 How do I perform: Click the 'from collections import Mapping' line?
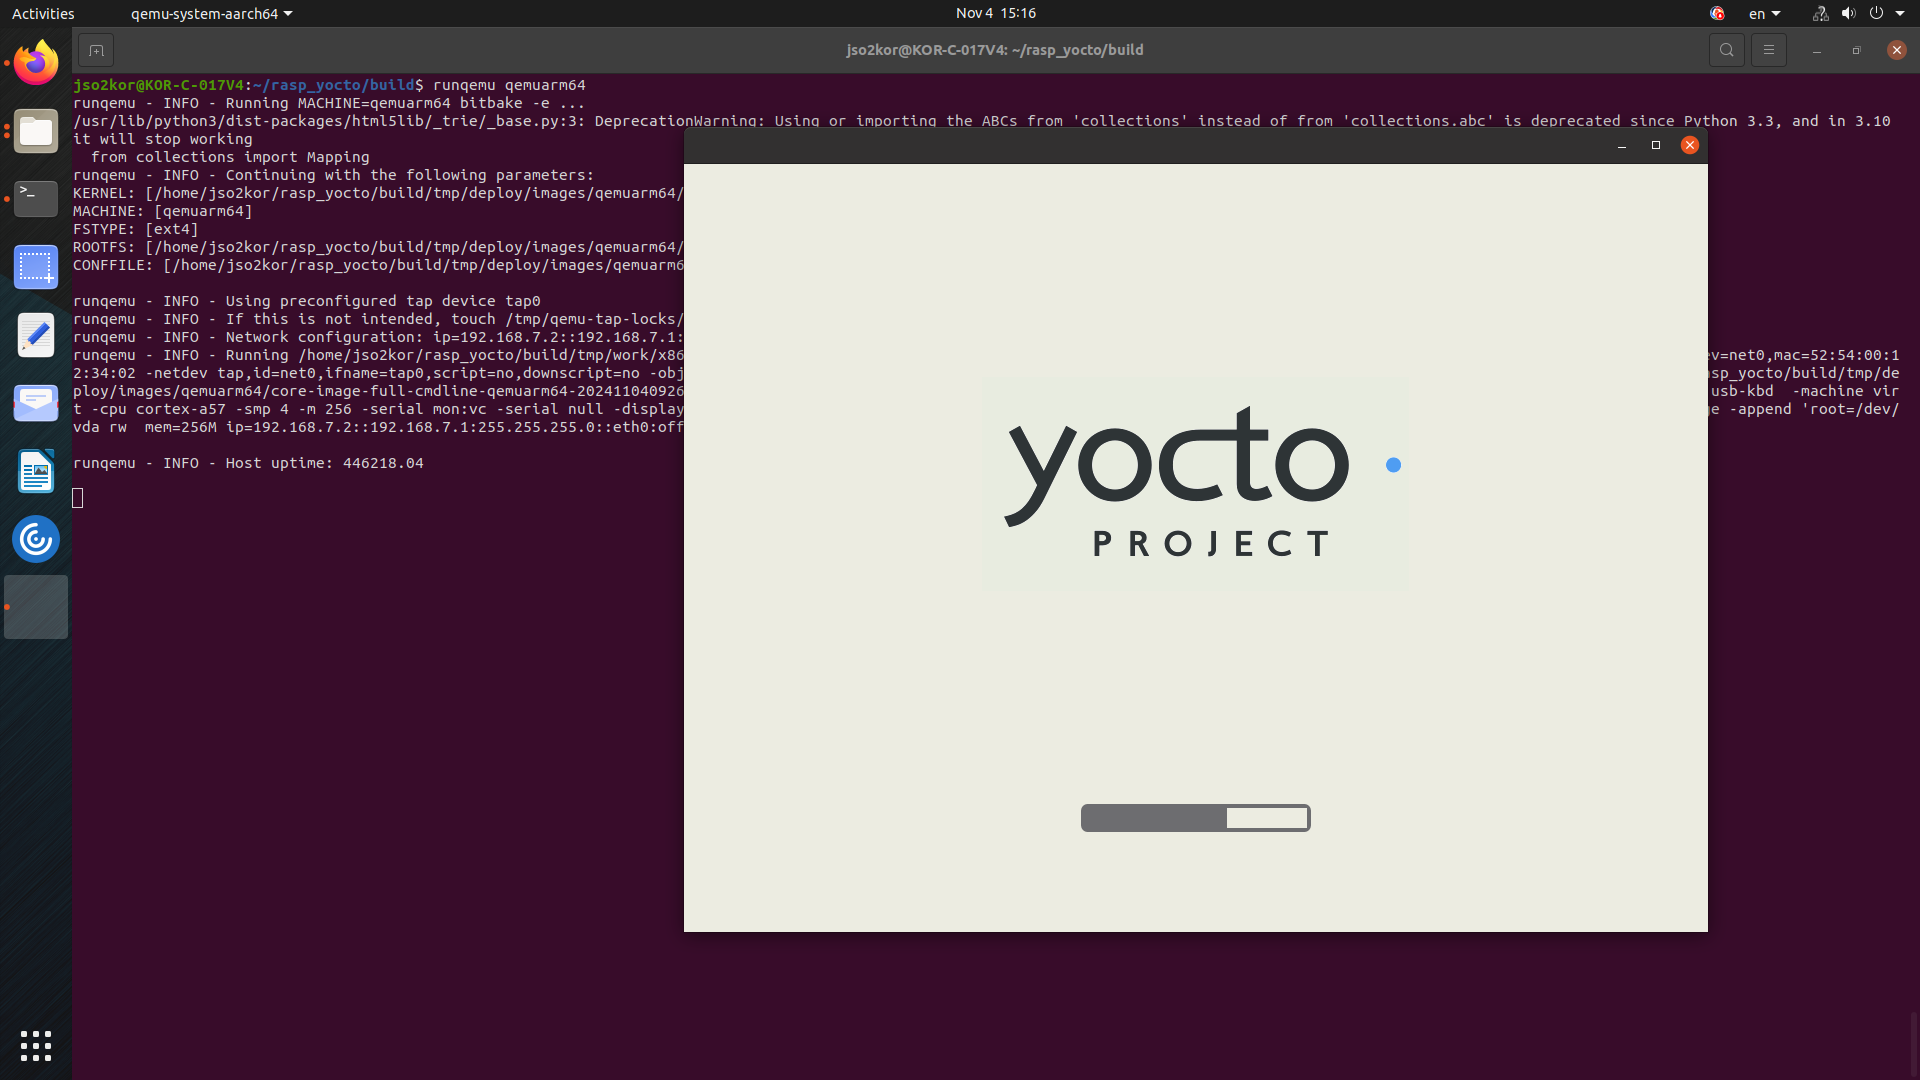click(230, 157)
